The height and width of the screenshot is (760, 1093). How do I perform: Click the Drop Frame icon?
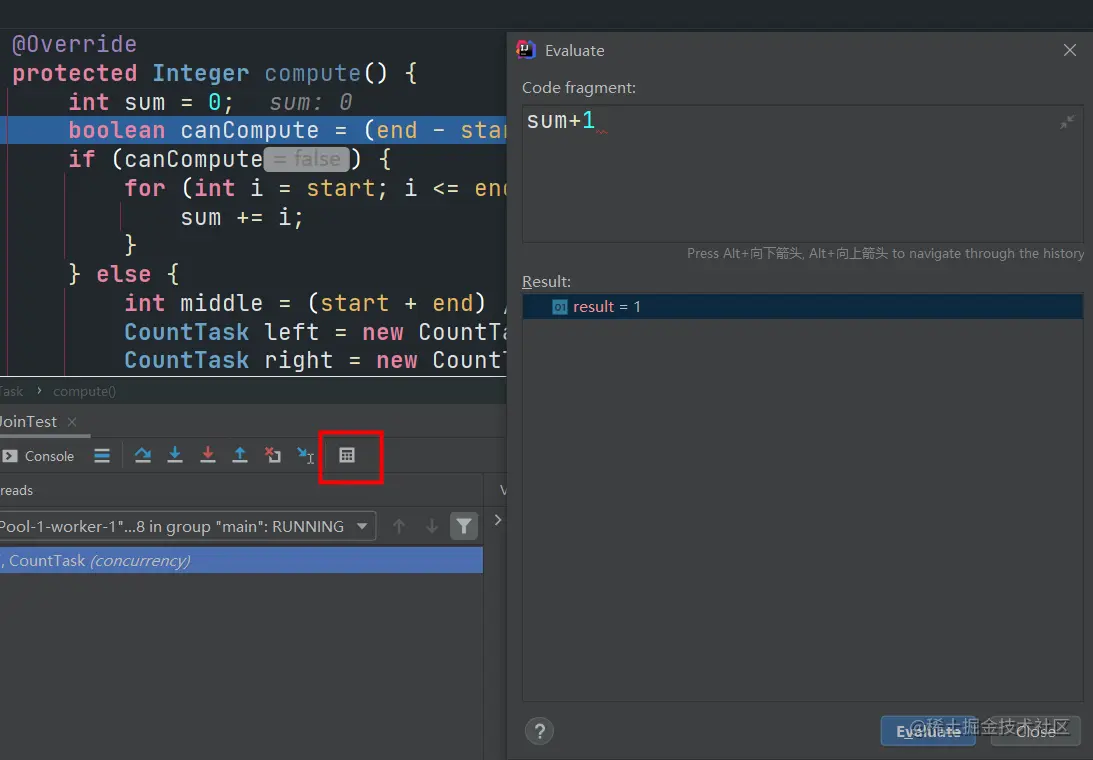point(273,455)
